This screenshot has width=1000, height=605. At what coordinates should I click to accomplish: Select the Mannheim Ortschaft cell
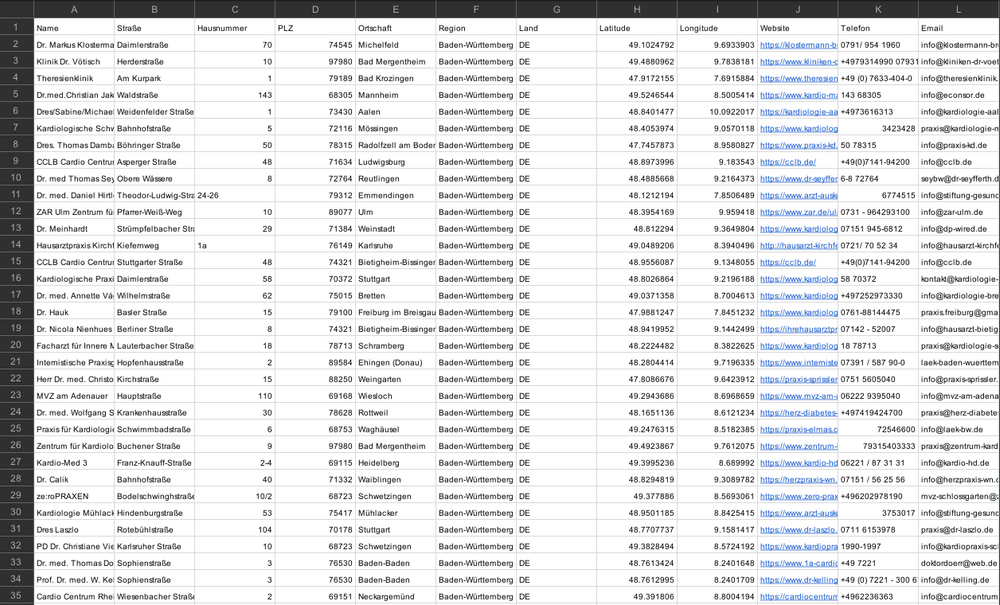click(x=395, y=95)
